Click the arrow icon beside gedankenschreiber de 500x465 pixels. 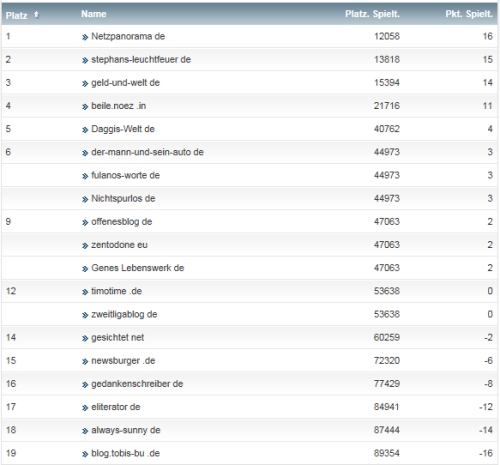point(85,385)
